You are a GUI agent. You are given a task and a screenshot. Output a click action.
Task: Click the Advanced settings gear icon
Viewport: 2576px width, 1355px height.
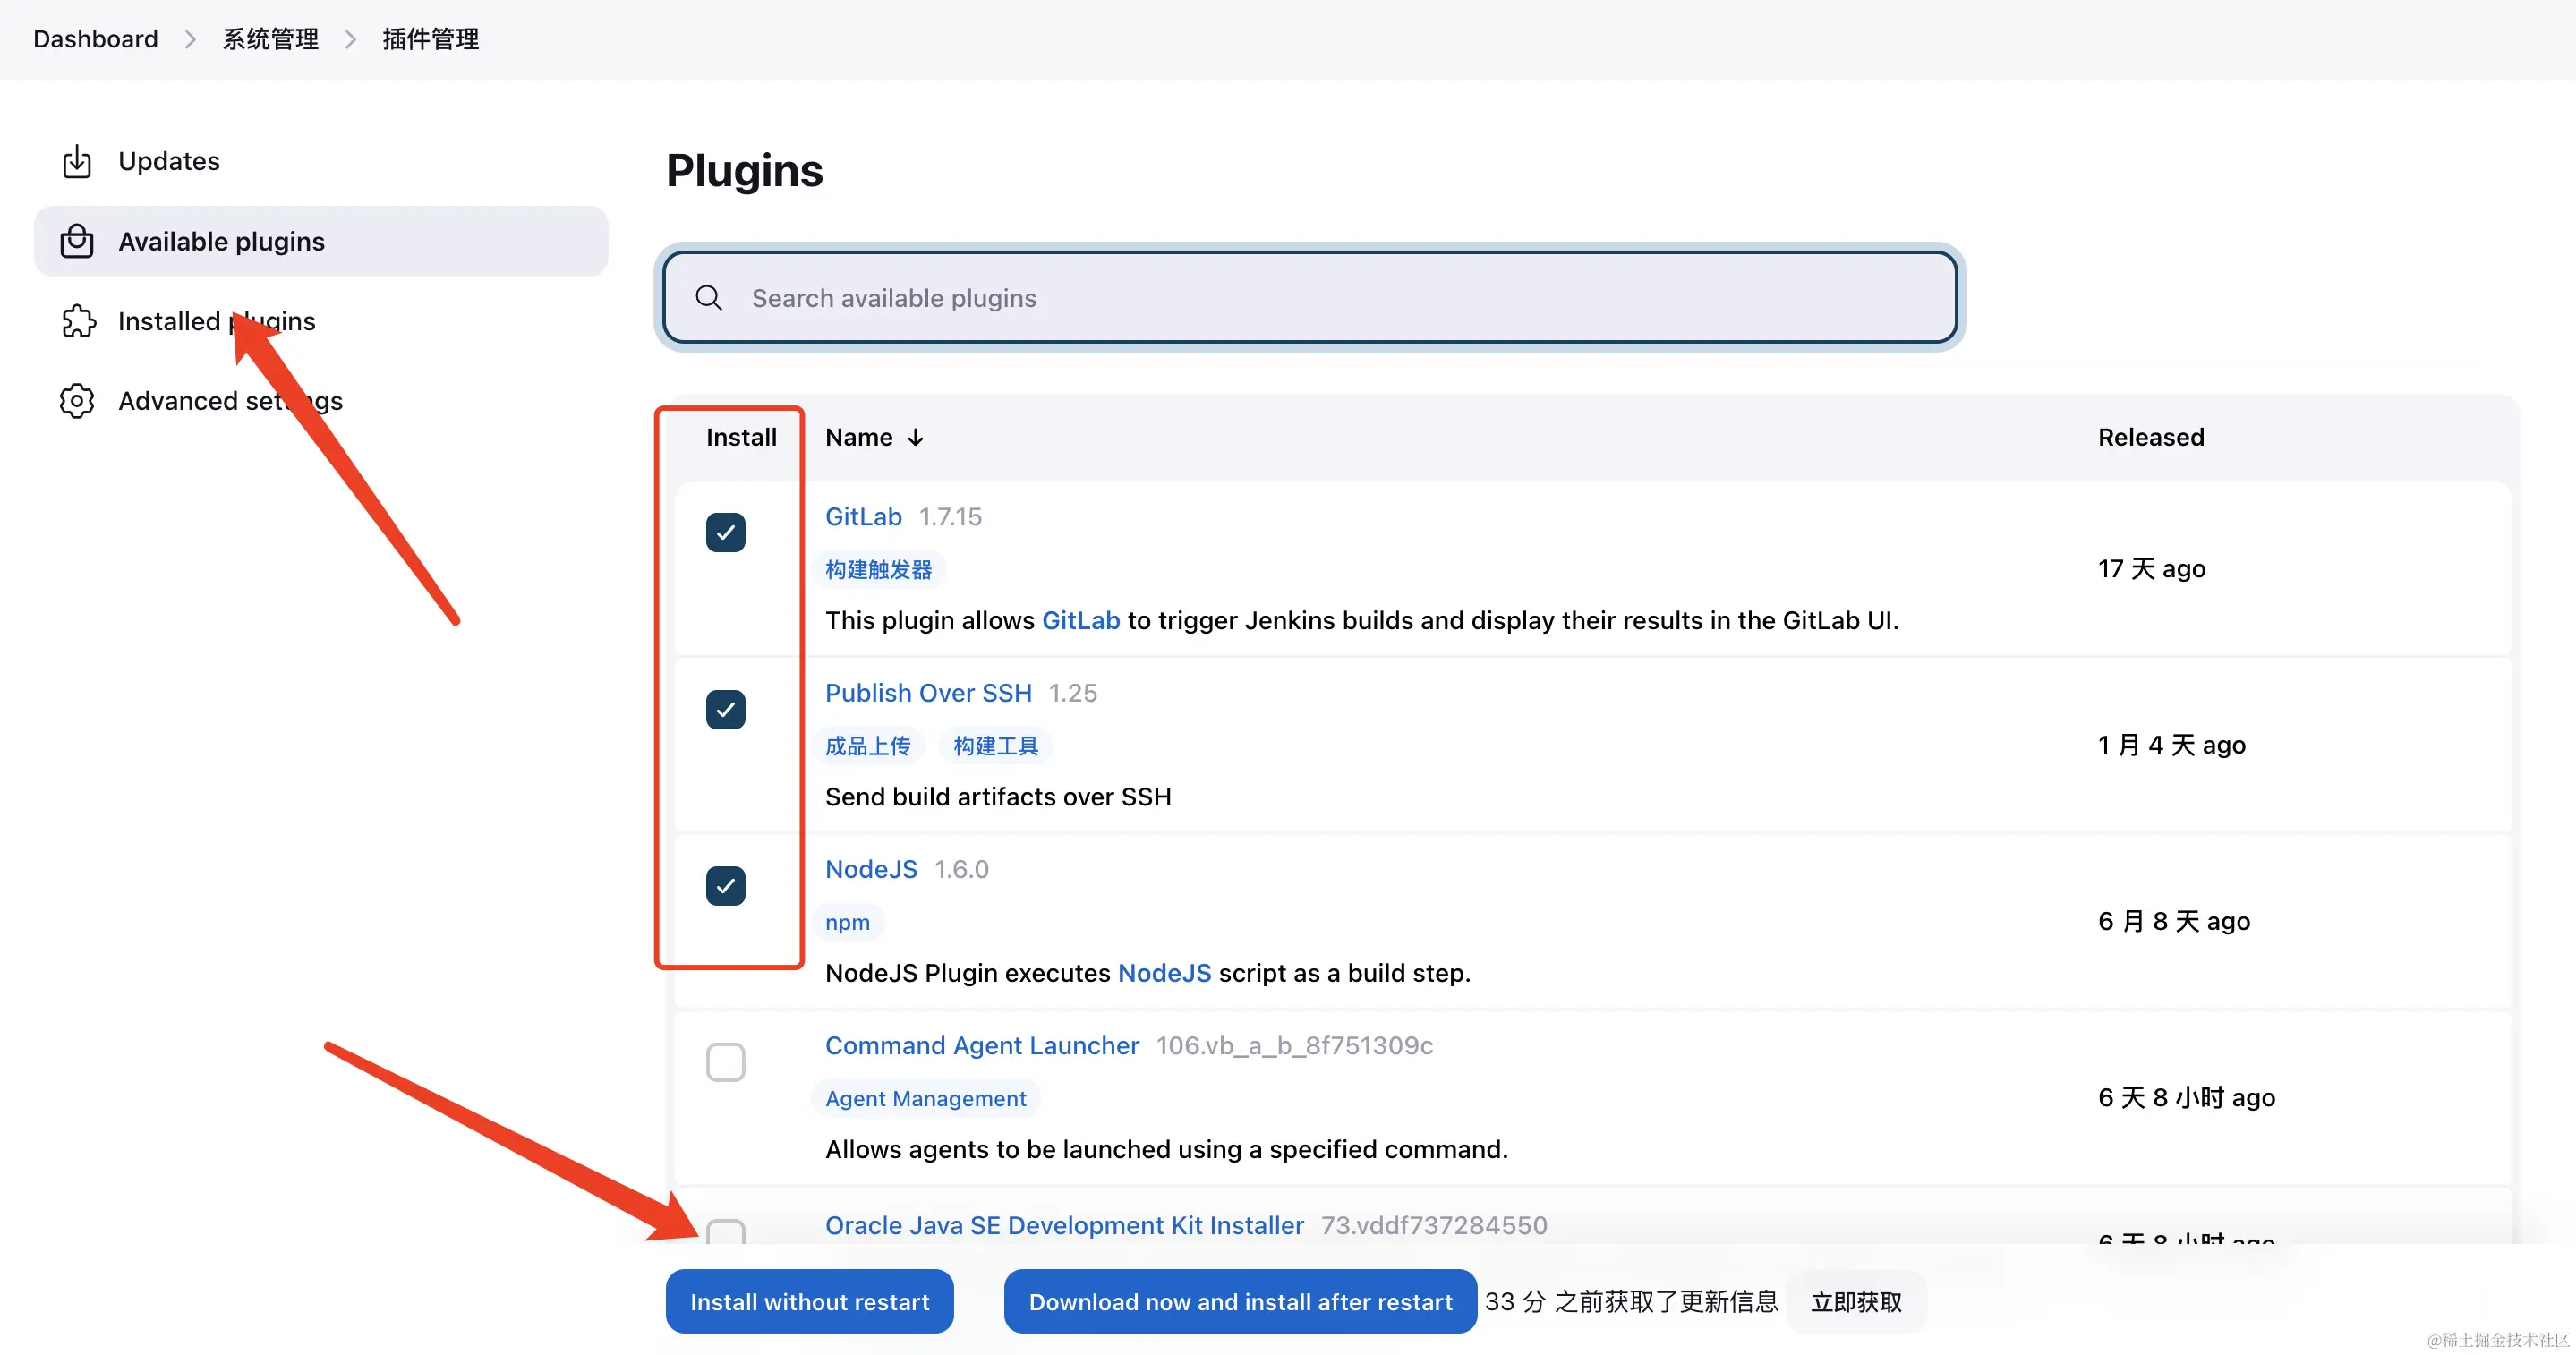[77, 401]
